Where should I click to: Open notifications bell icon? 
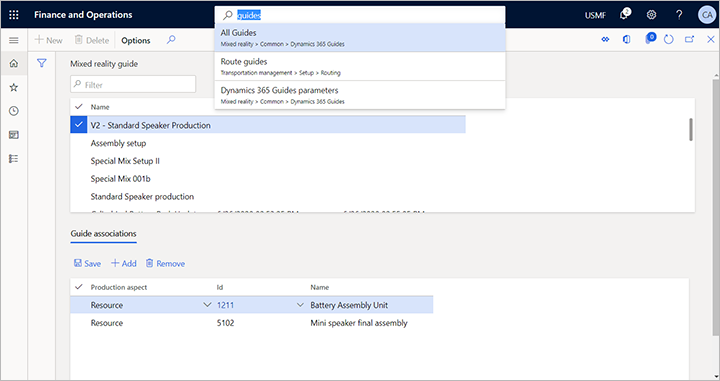(625, 14)
